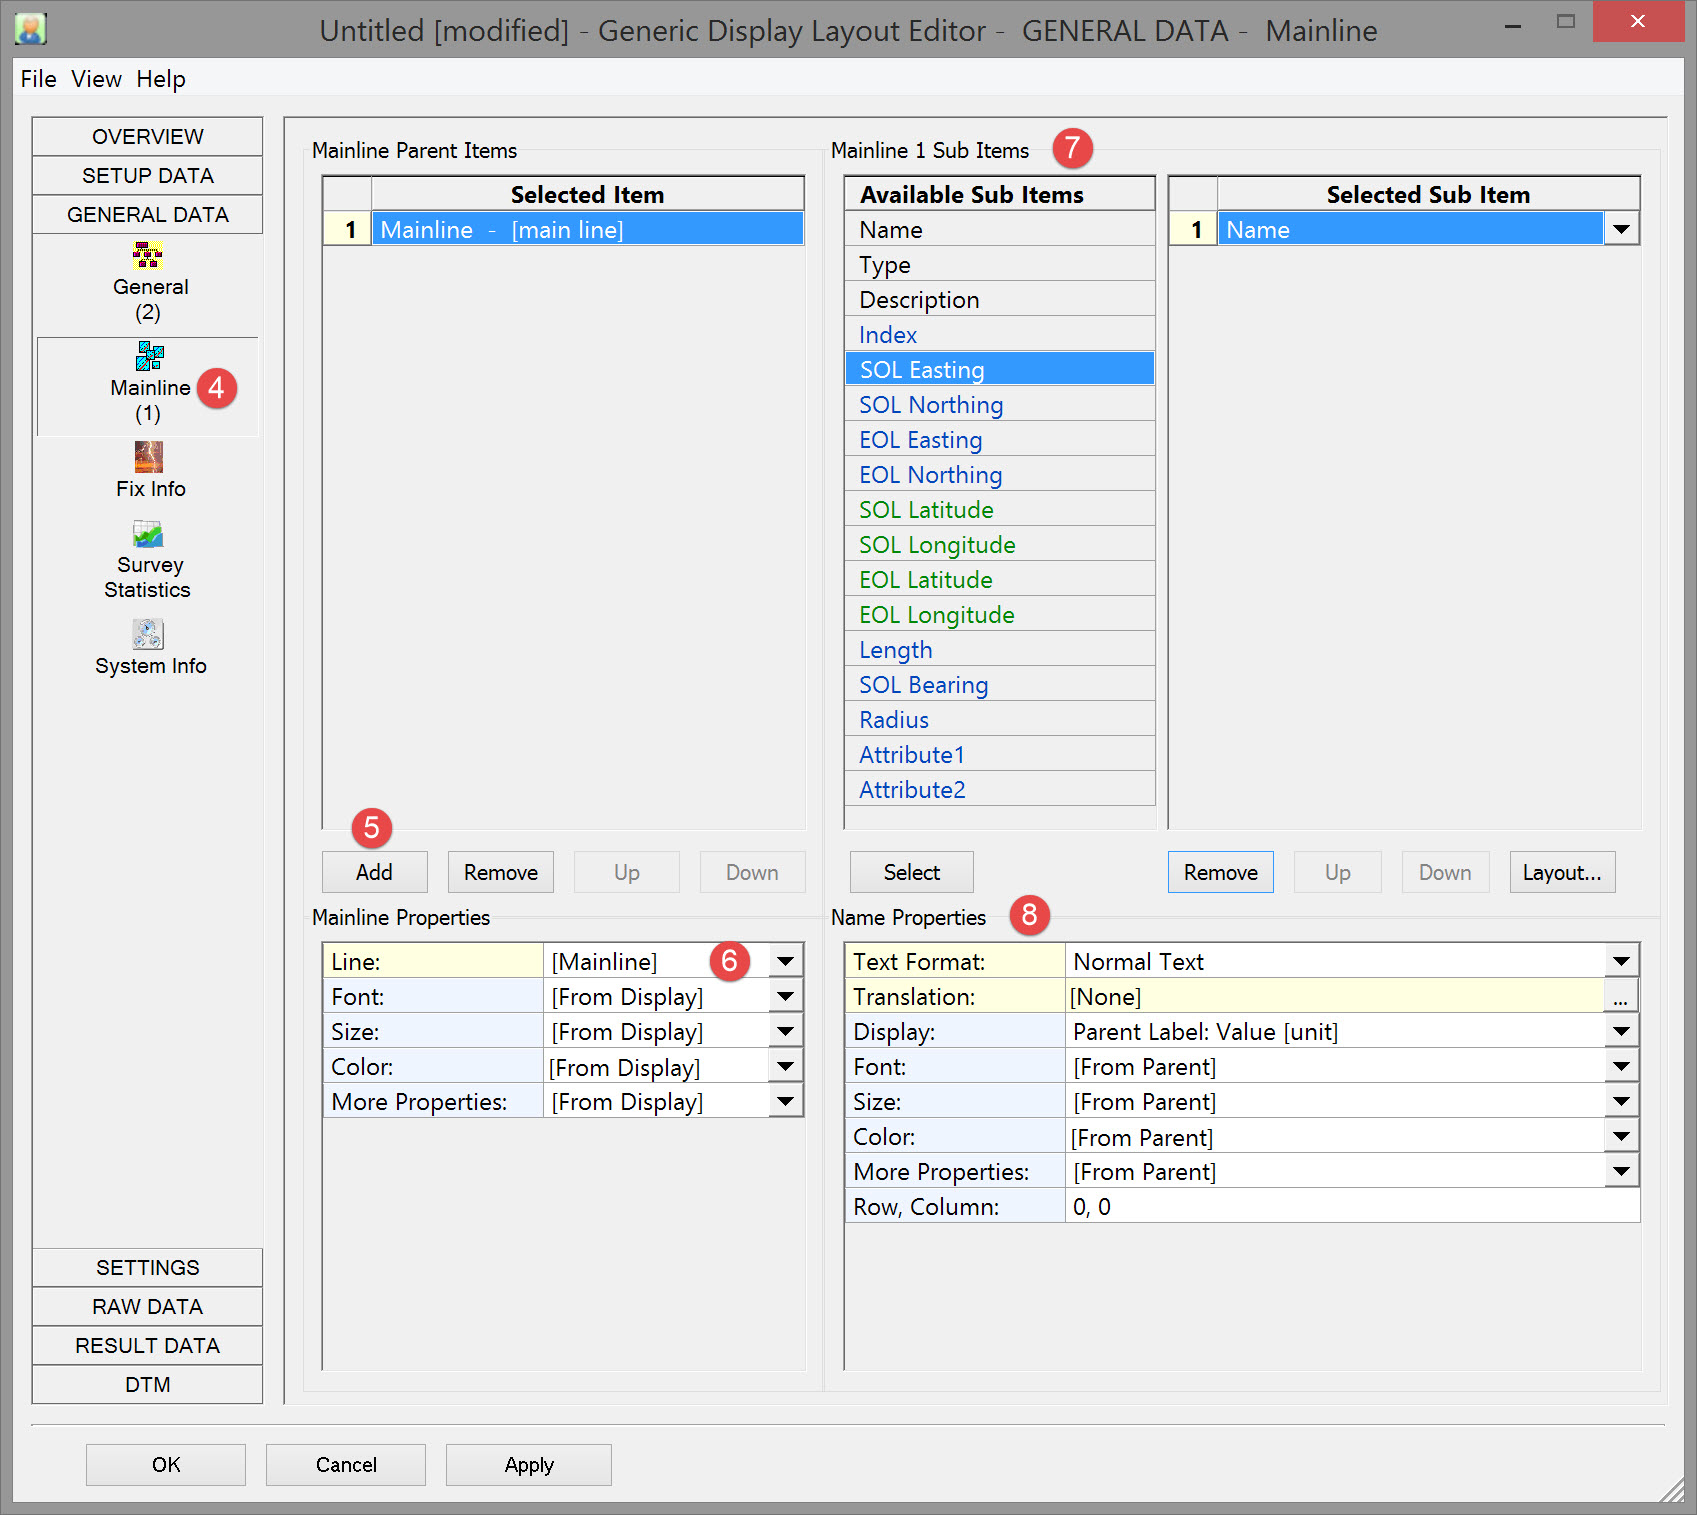Image resolution: width=1697 pixels, height=1515 pixels.
Task: Open the Fix Info icon
Action: [149, 458]
